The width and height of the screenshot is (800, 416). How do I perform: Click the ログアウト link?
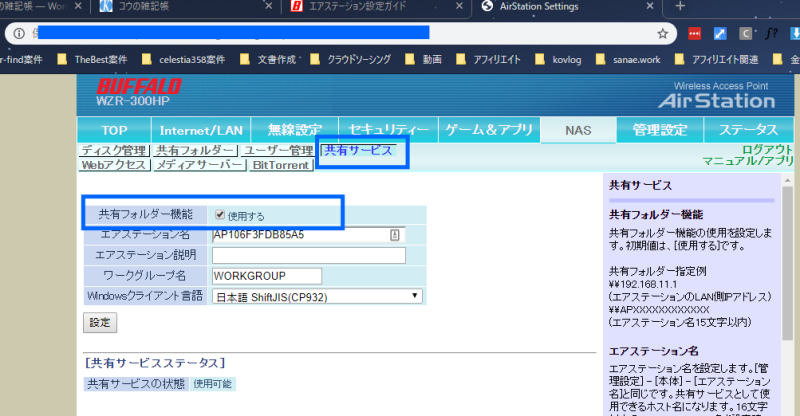tap(767, 149)
